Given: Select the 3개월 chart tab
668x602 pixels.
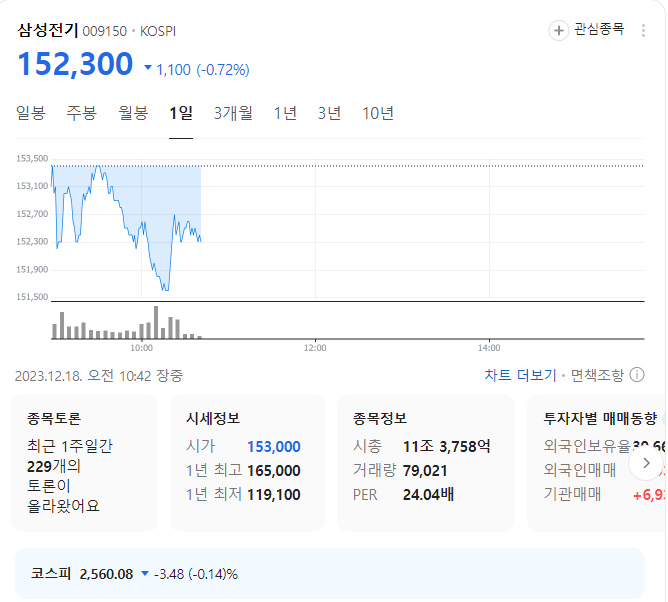Looking at the screenshot, I should tap(233, 113).
